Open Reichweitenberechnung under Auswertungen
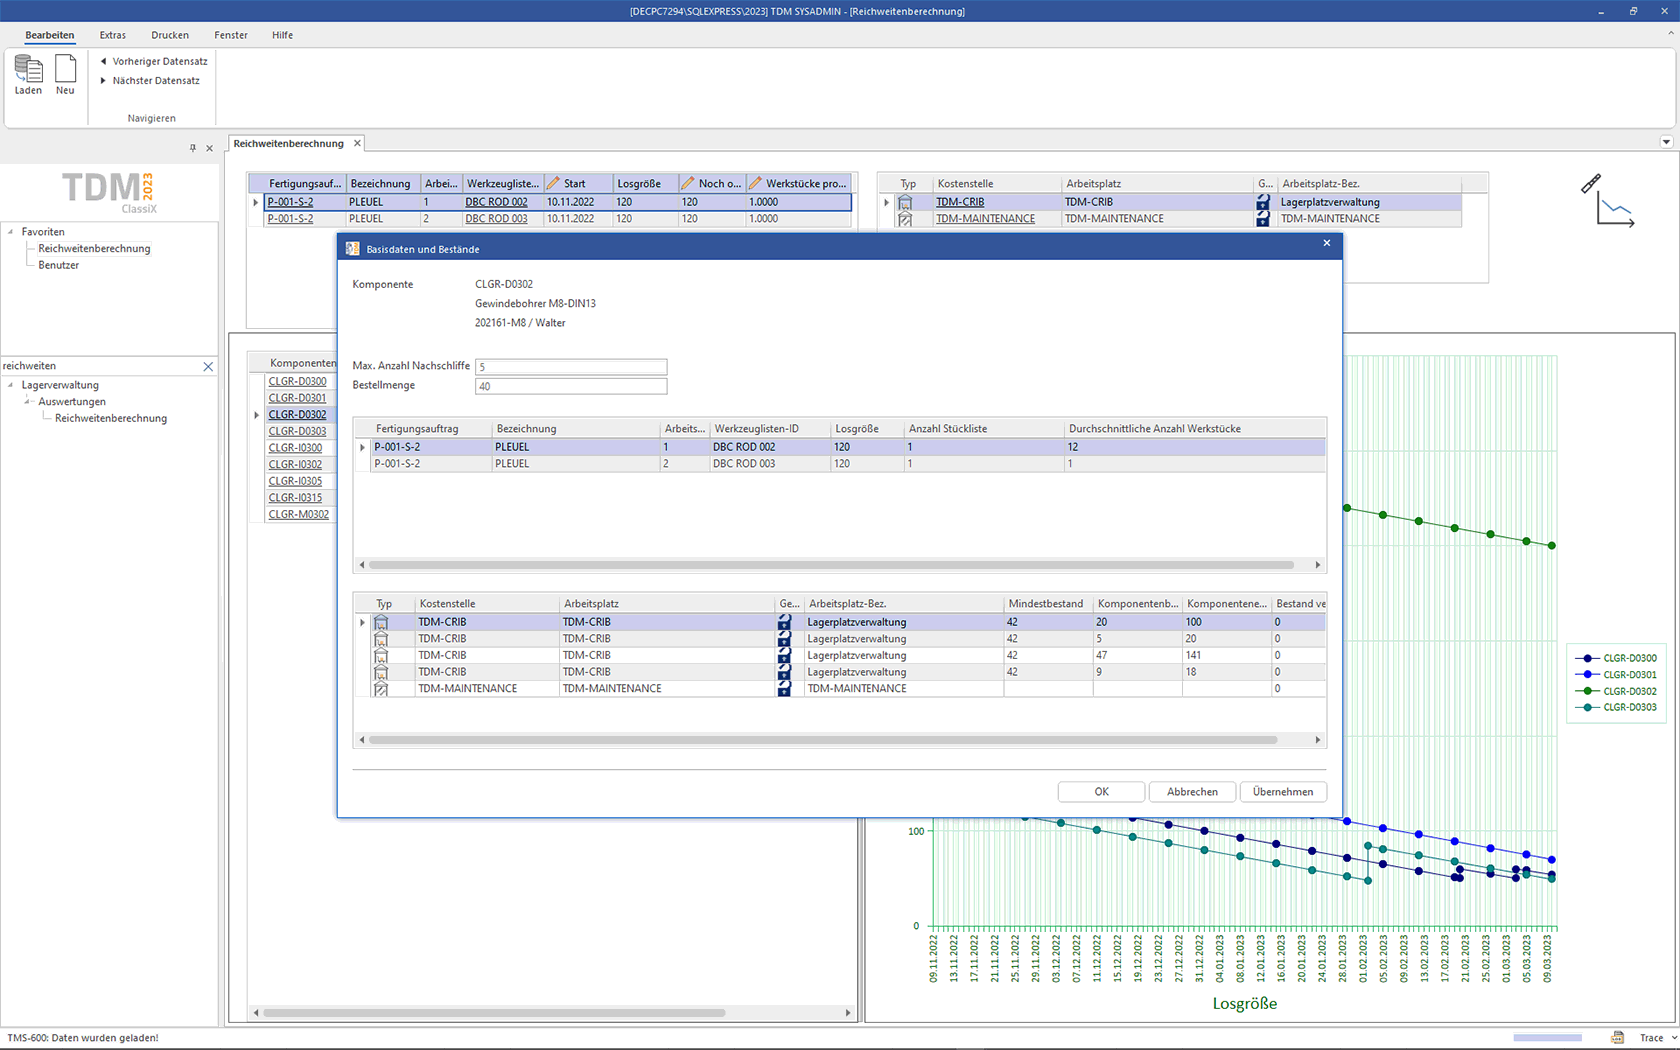Image resolution: width=1680 pixels, height=1050 pixels. tap(111, 419)
